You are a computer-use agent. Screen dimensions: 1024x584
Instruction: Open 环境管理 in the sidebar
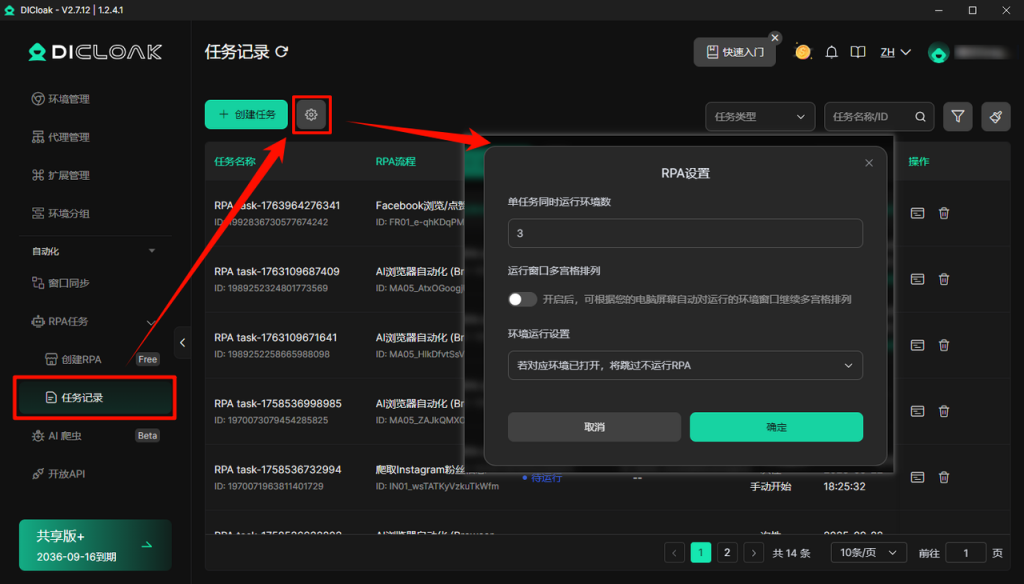coord(69,99)
